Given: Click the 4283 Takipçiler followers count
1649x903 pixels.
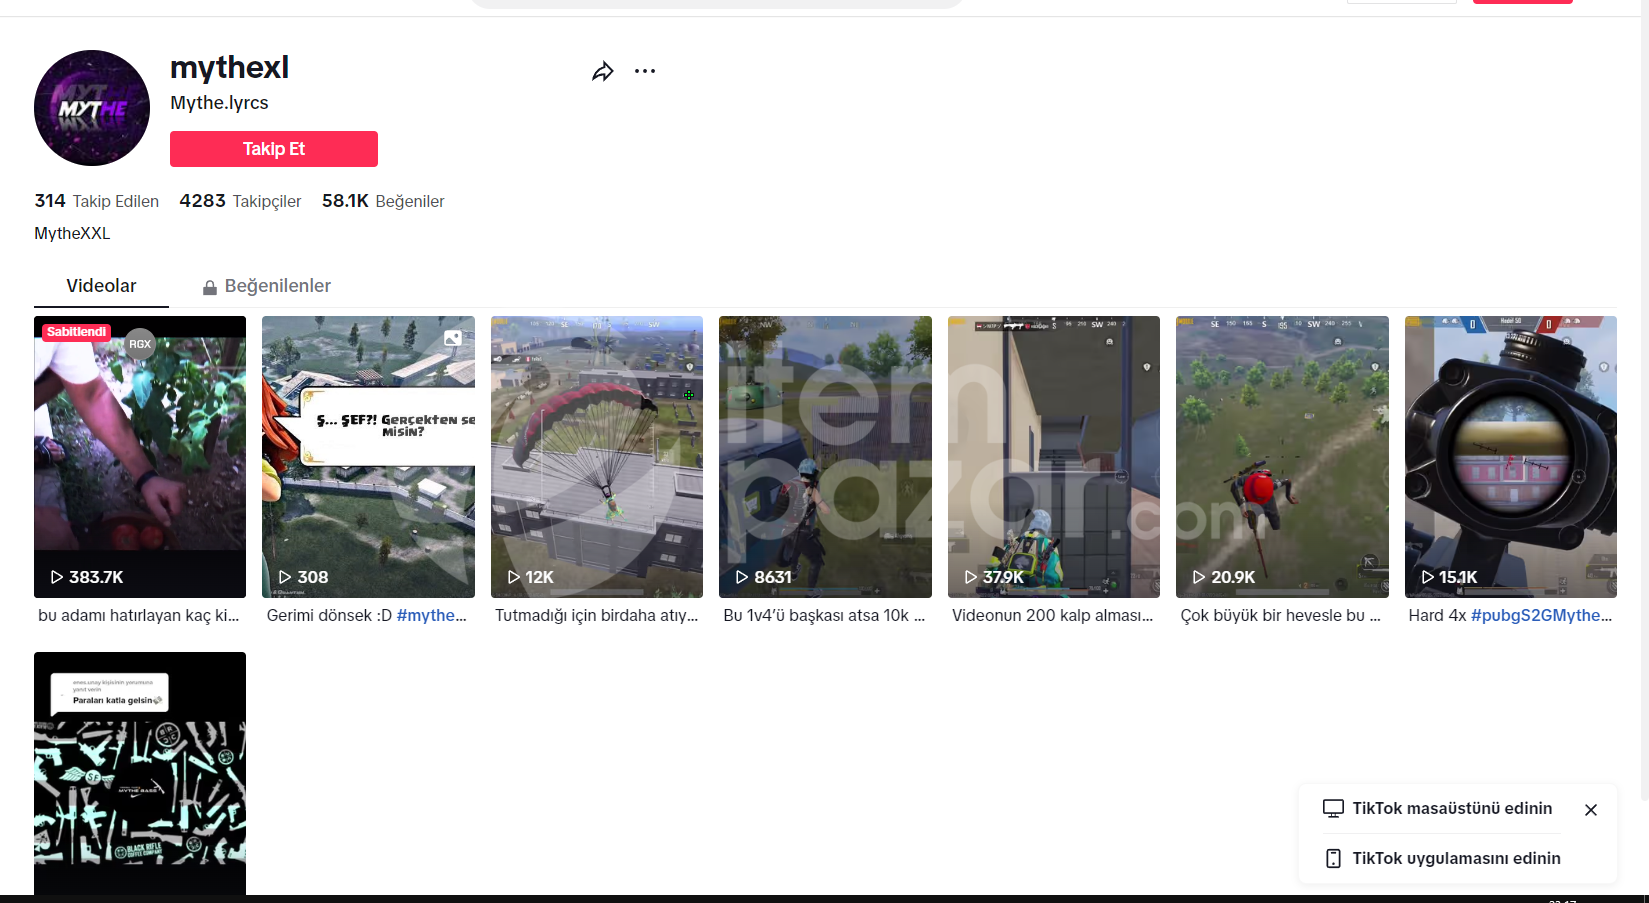Looking at the screenshot, I should [240, 201].
